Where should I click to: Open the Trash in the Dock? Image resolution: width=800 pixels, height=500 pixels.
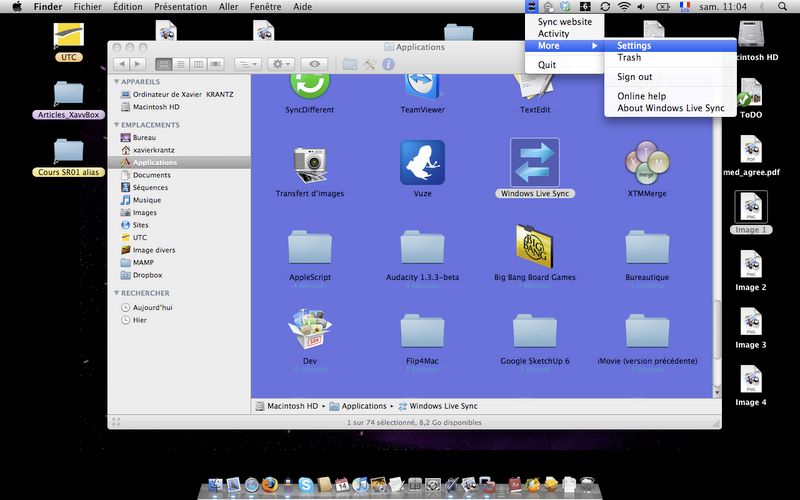point(588,484)
